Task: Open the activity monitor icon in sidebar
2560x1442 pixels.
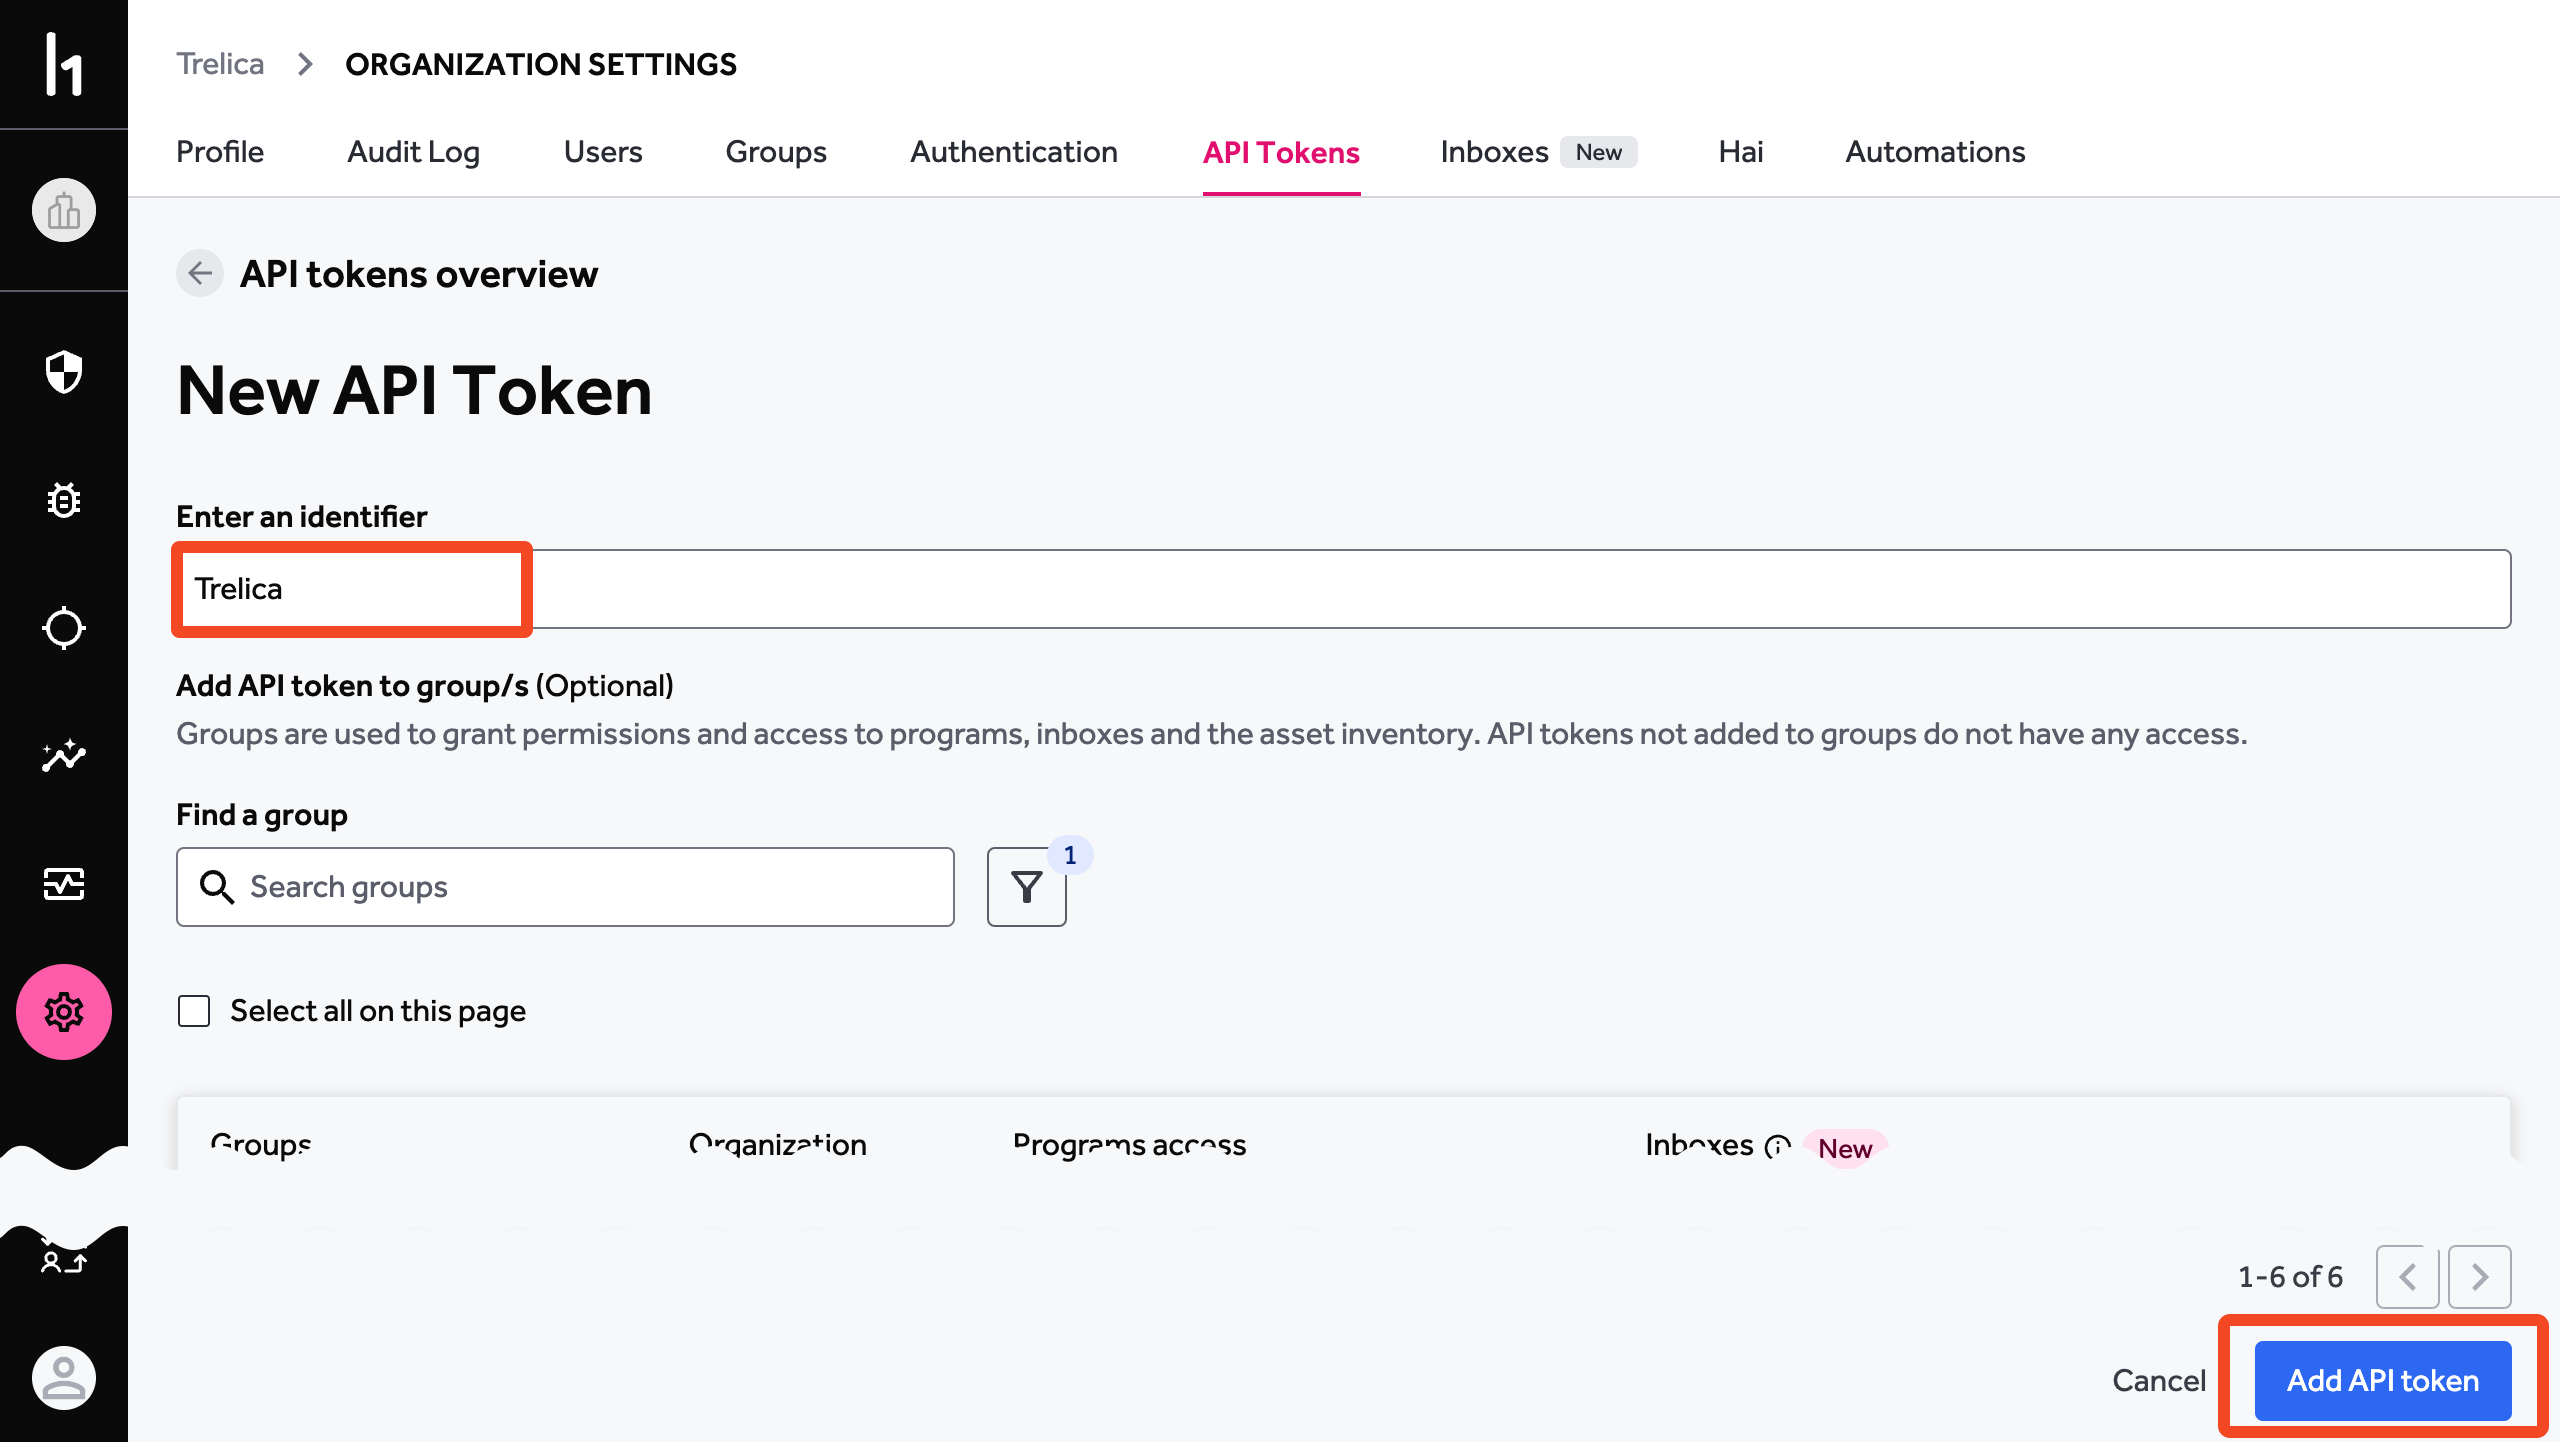Action: [64, 884]
